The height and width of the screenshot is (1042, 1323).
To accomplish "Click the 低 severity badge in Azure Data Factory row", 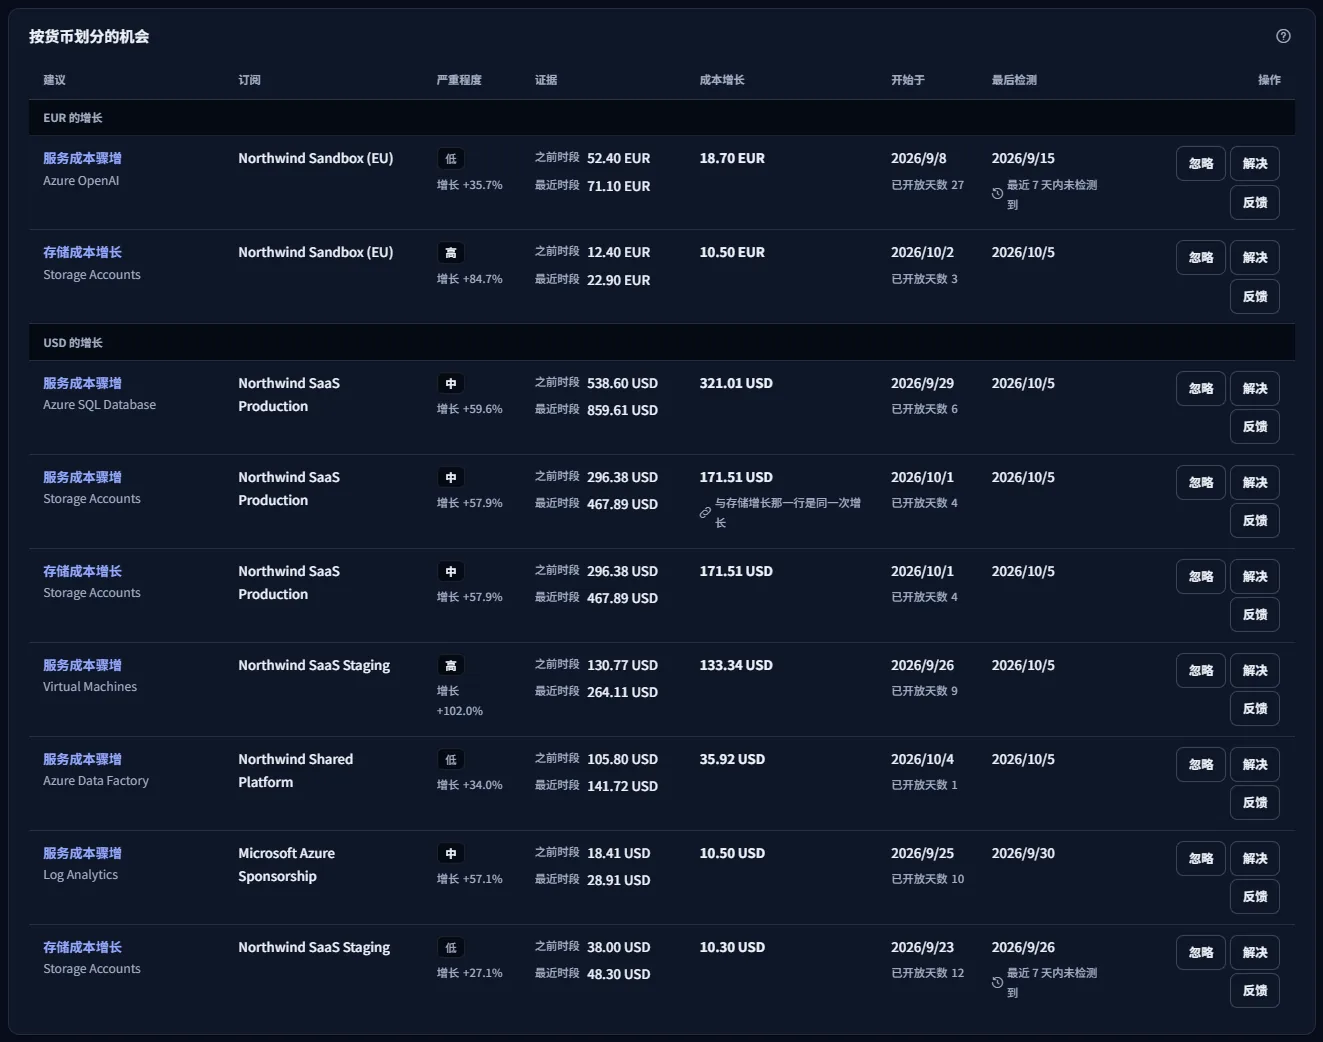I will (451, 760).
